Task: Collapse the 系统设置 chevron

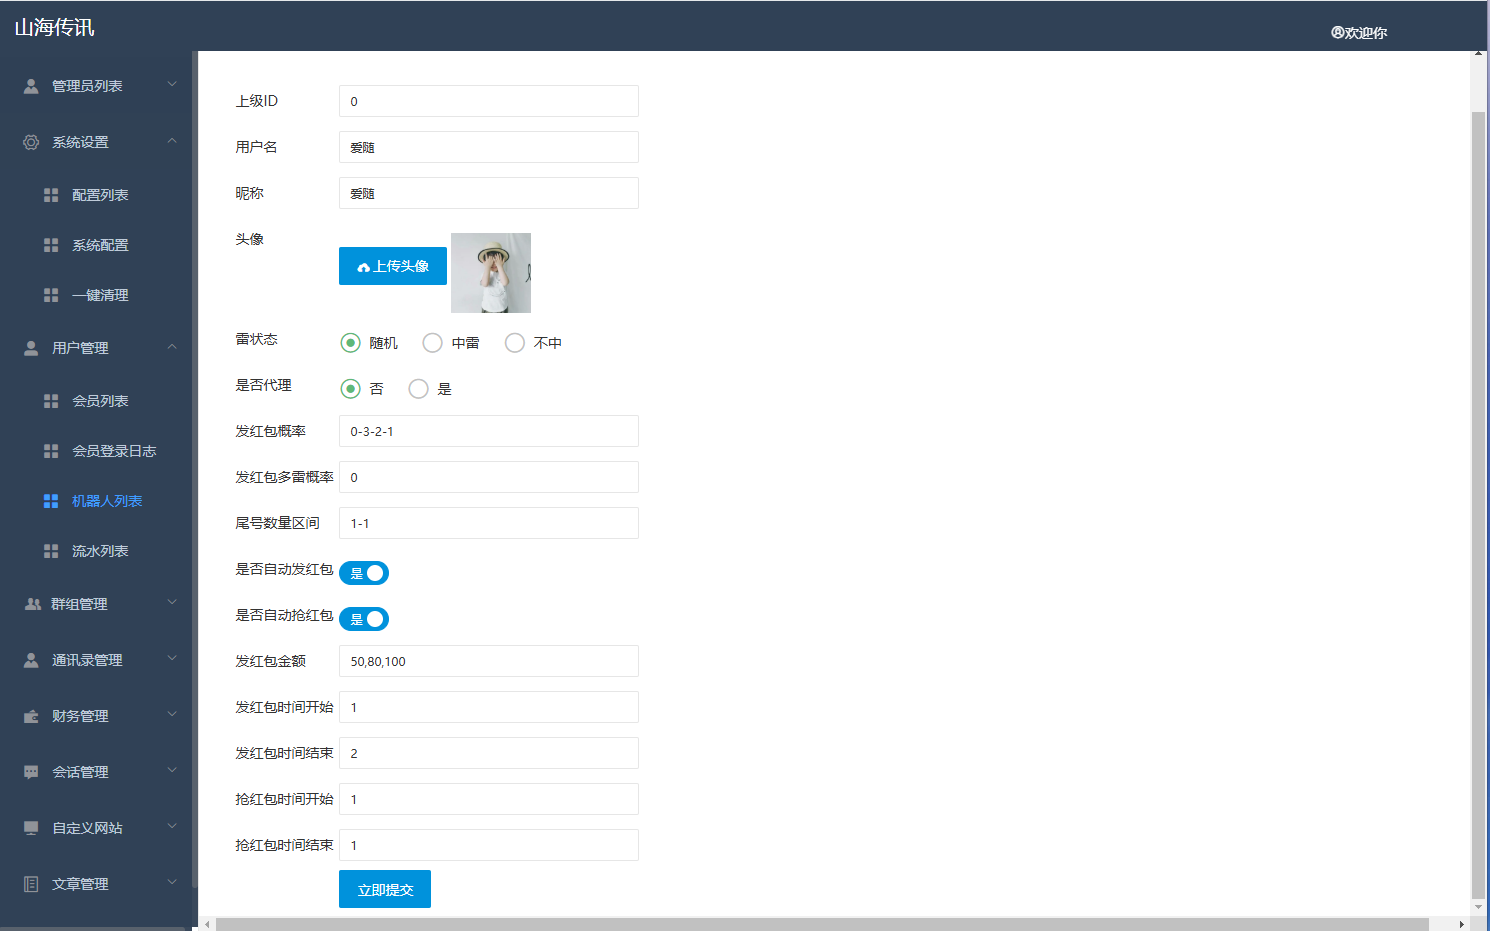Action: [172, 141]
